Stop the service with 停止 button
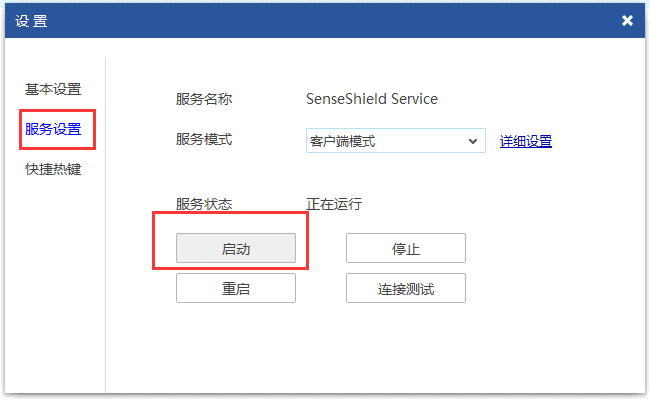 click(x=406, y=248)
